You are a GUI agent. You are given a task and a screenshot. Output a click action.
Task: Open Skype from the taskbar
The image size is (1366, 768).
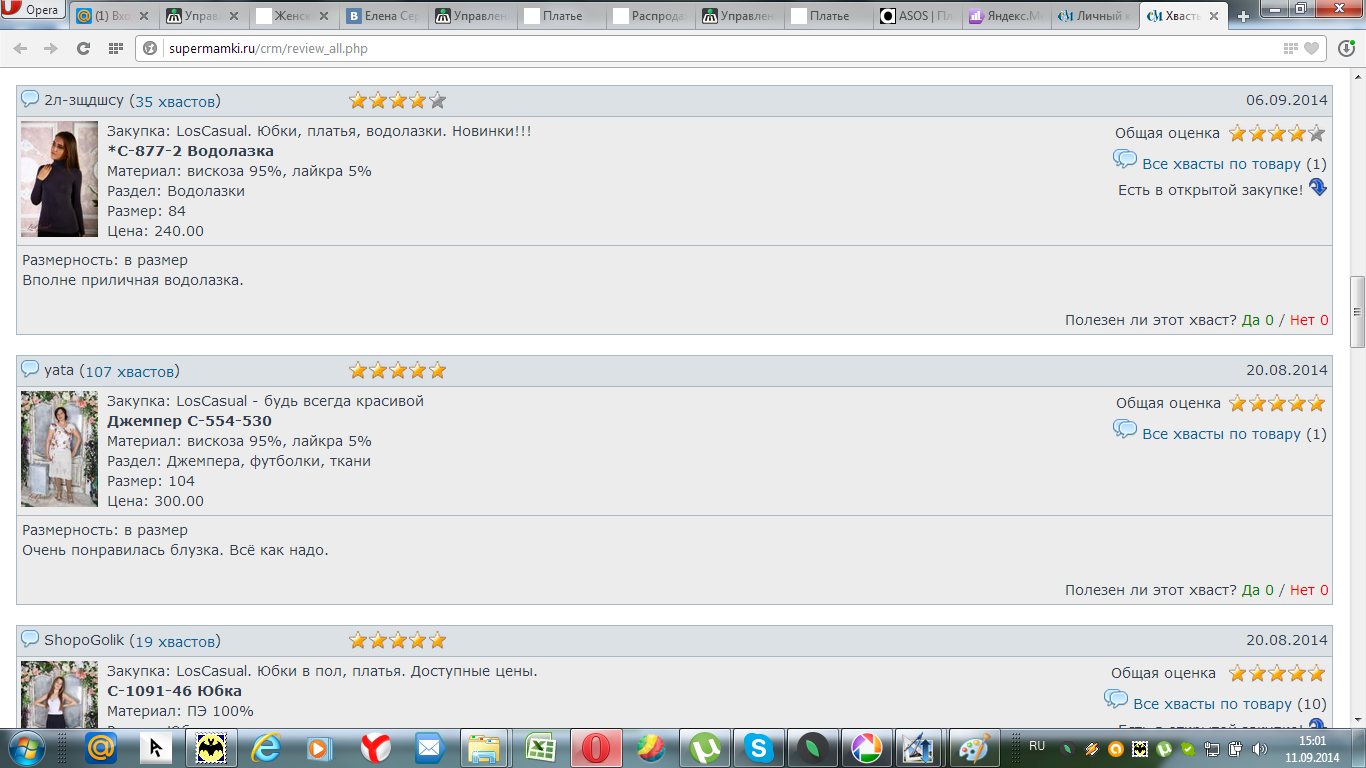(759, 747)
